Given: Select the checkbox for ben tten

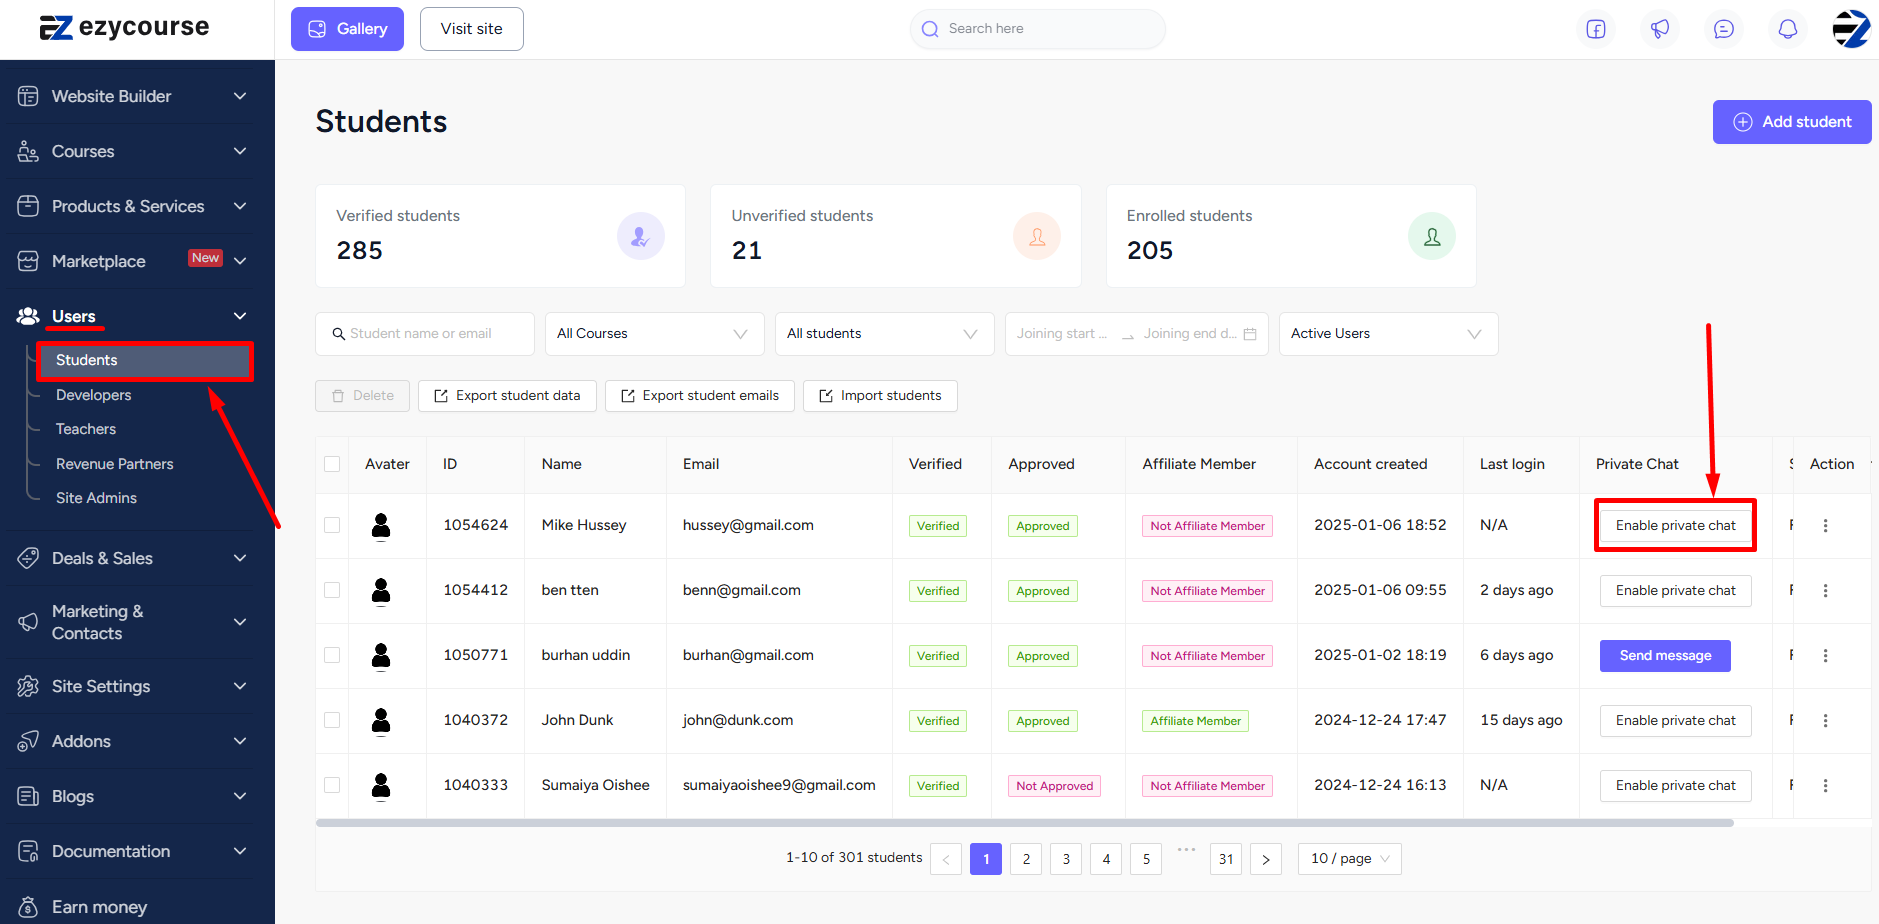Looking at the screenshot, I should [x=332, y=590].
